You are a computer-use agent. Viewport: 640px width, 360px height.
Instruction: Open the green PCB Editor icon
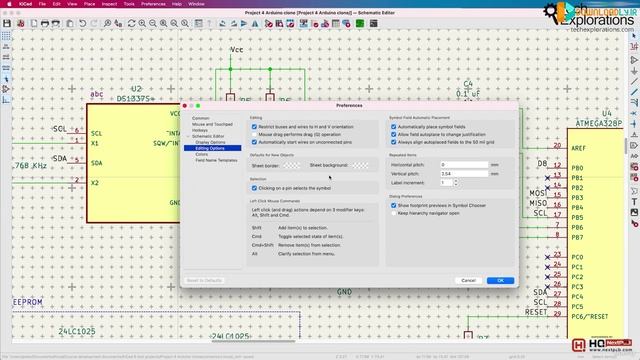[x=360, y=24]
